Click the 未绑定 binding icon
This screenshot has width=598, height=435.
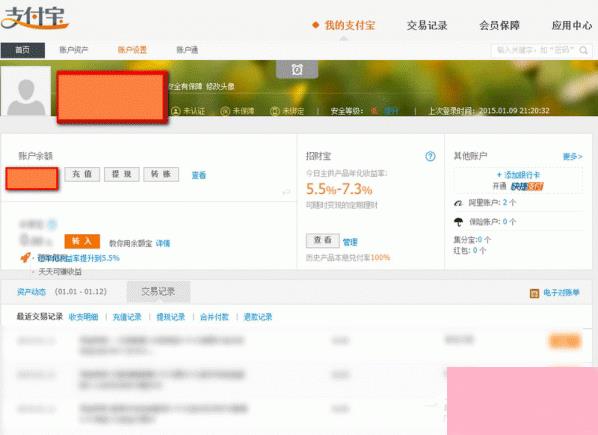coord(275,111)
